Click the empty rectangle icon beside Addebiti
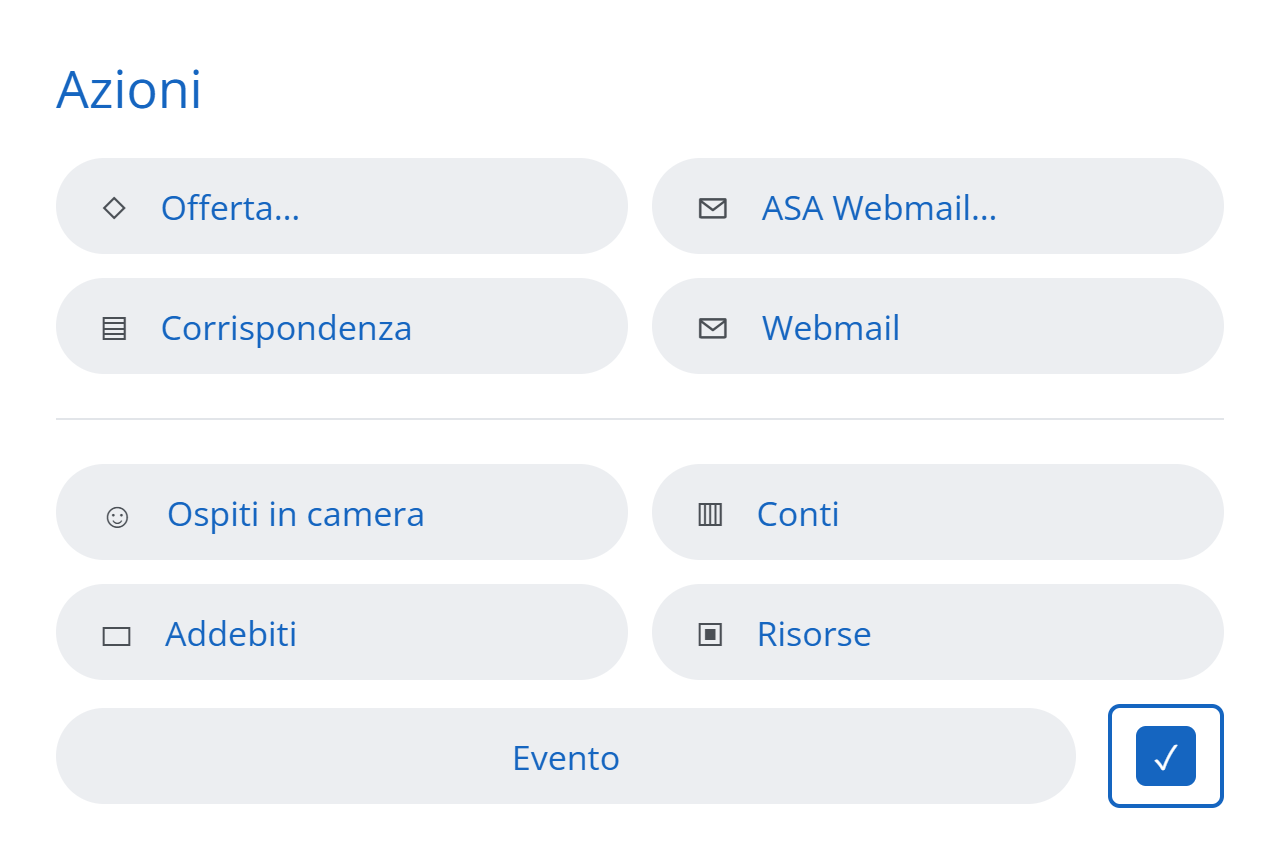 pos(116,636)
